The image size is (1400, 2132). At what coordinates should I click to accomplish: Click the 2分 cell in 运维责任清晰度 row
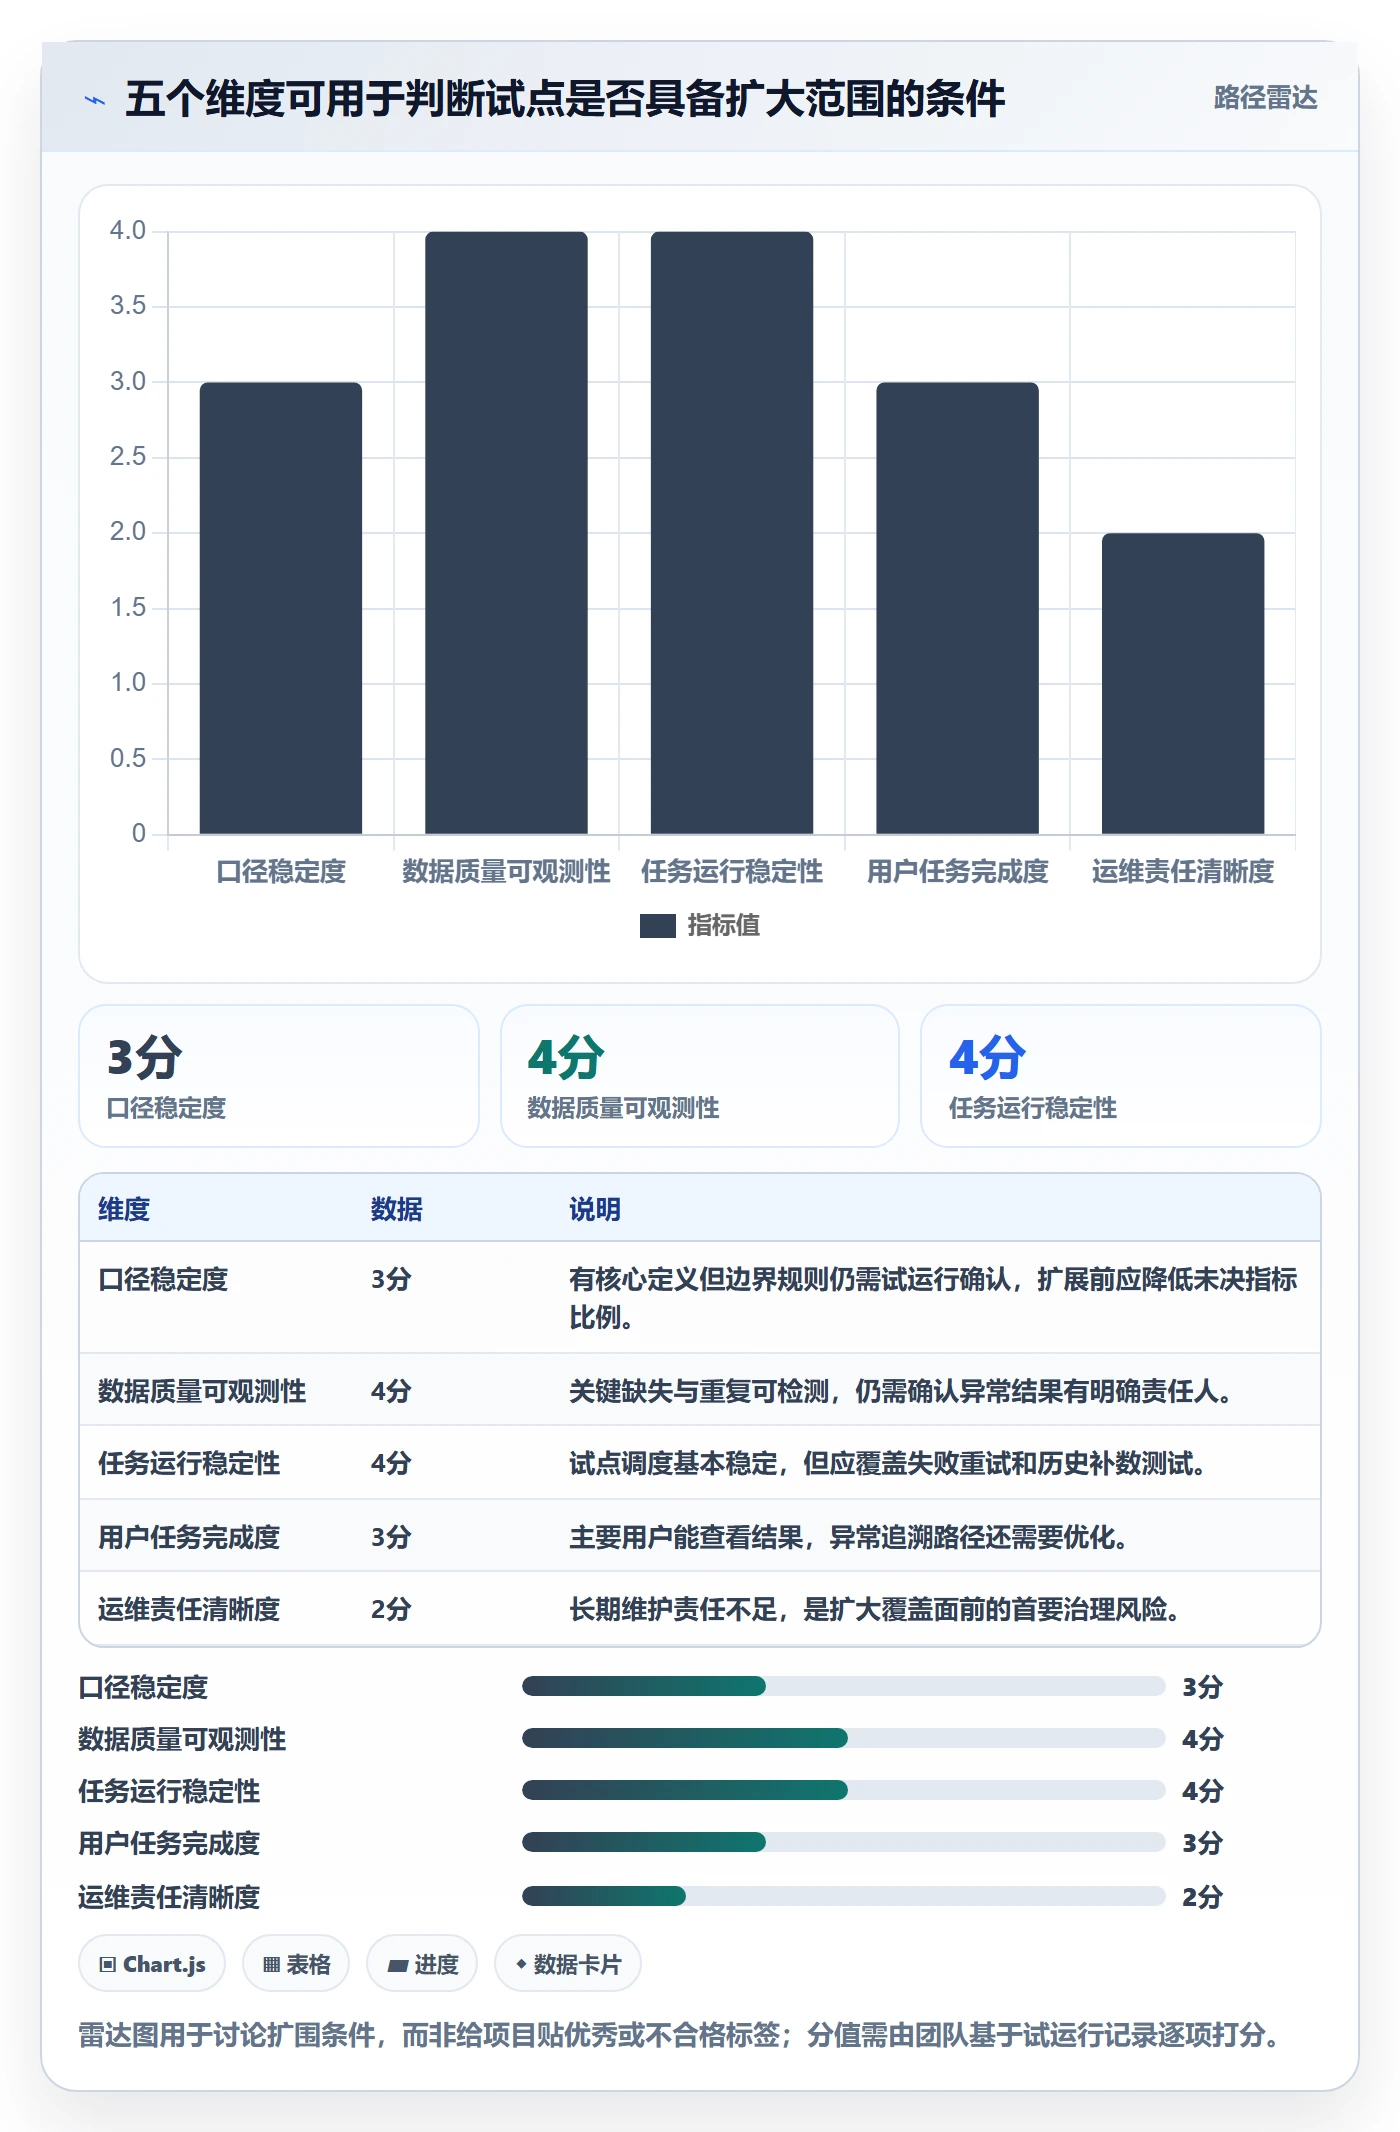point(391,1609)
